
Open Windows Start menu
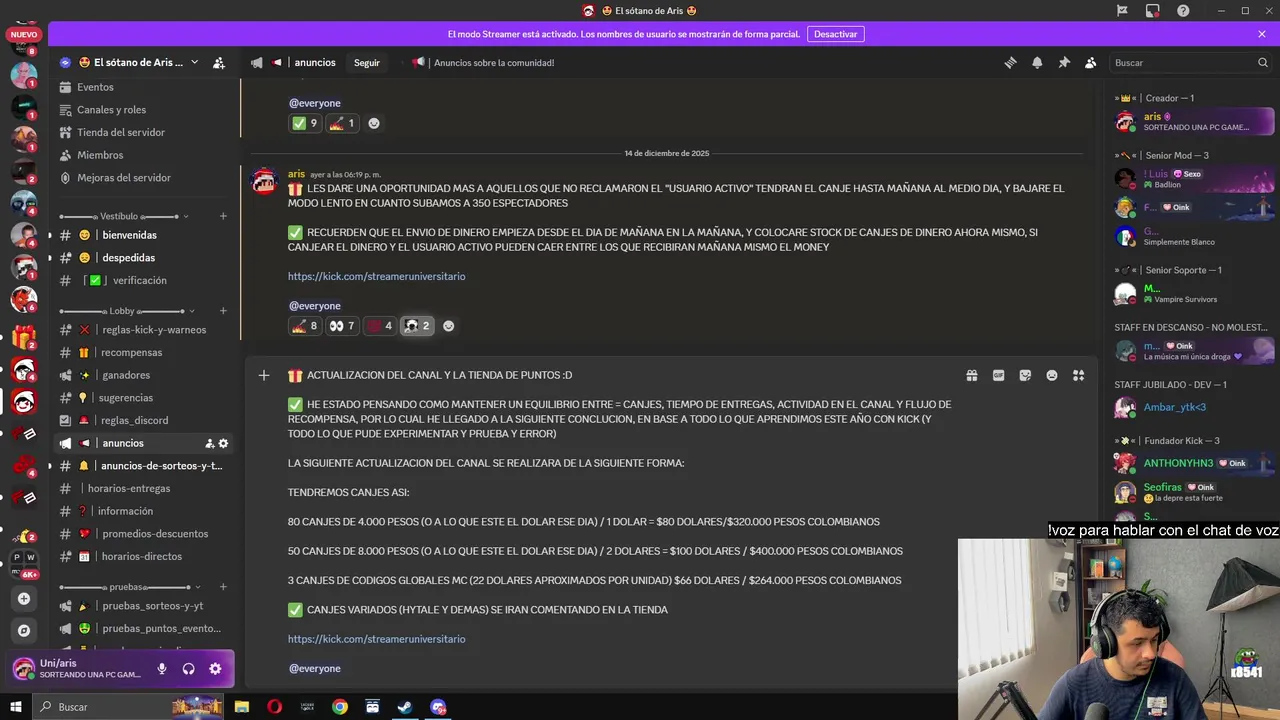tap(16, 707)
